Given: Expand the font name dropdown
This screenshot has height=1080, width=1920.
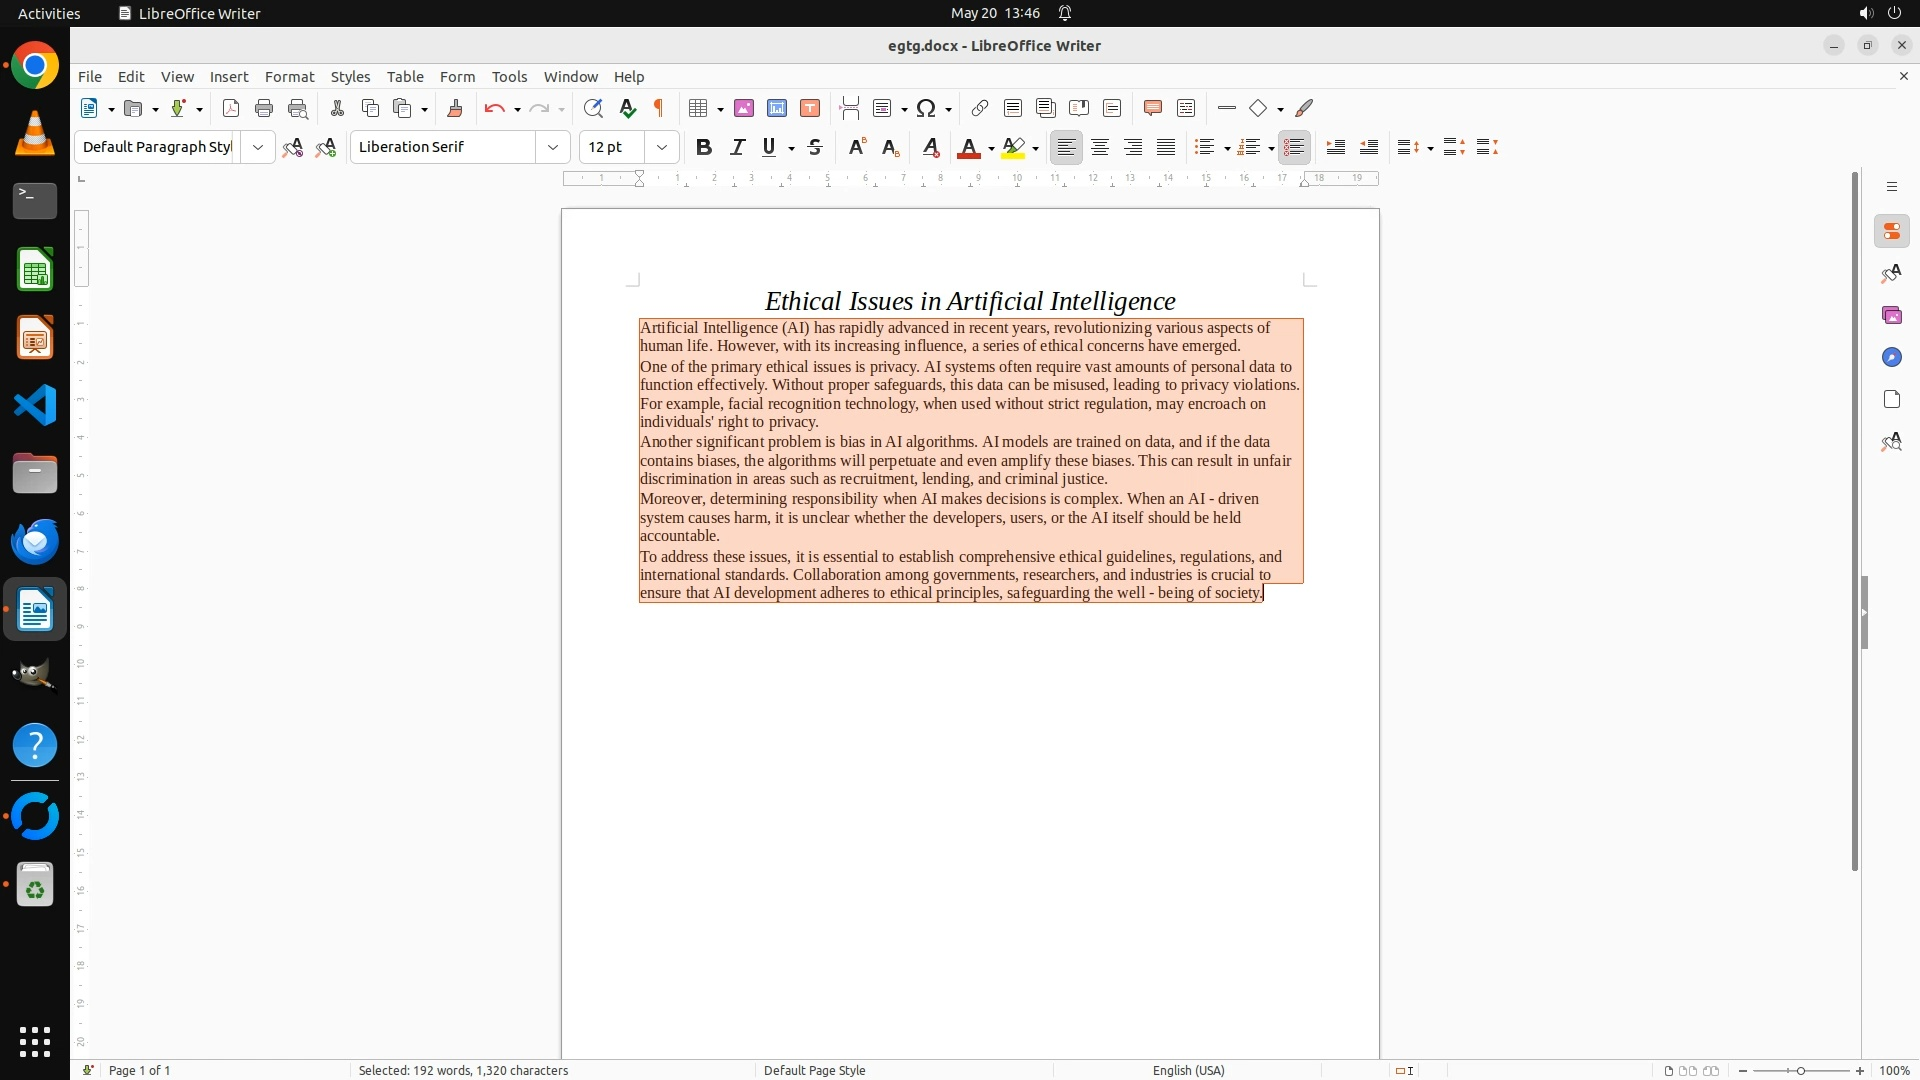Looking at the screenshot, I should [553, 148].
